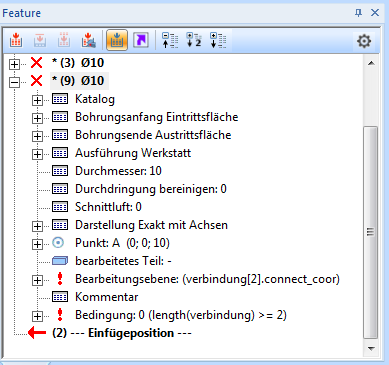Collapse the * (9) Ø10 node

pos(14,82)
